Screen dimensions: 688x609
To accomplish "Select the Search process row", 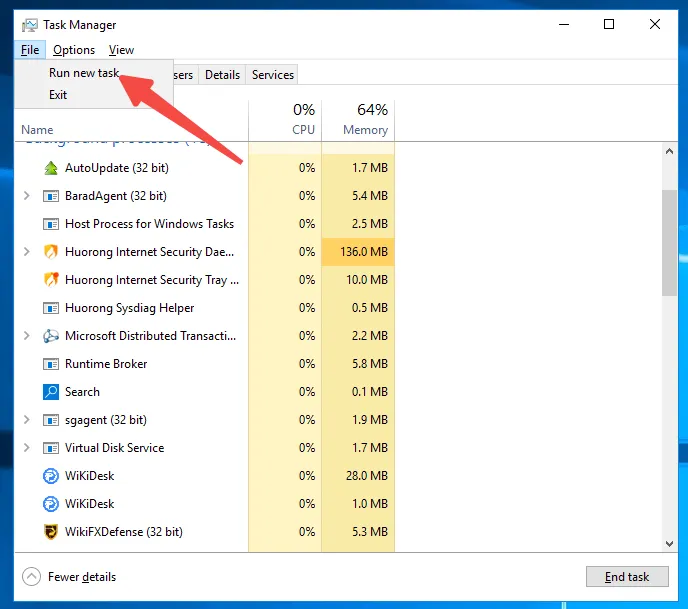I will click(204, 392).
